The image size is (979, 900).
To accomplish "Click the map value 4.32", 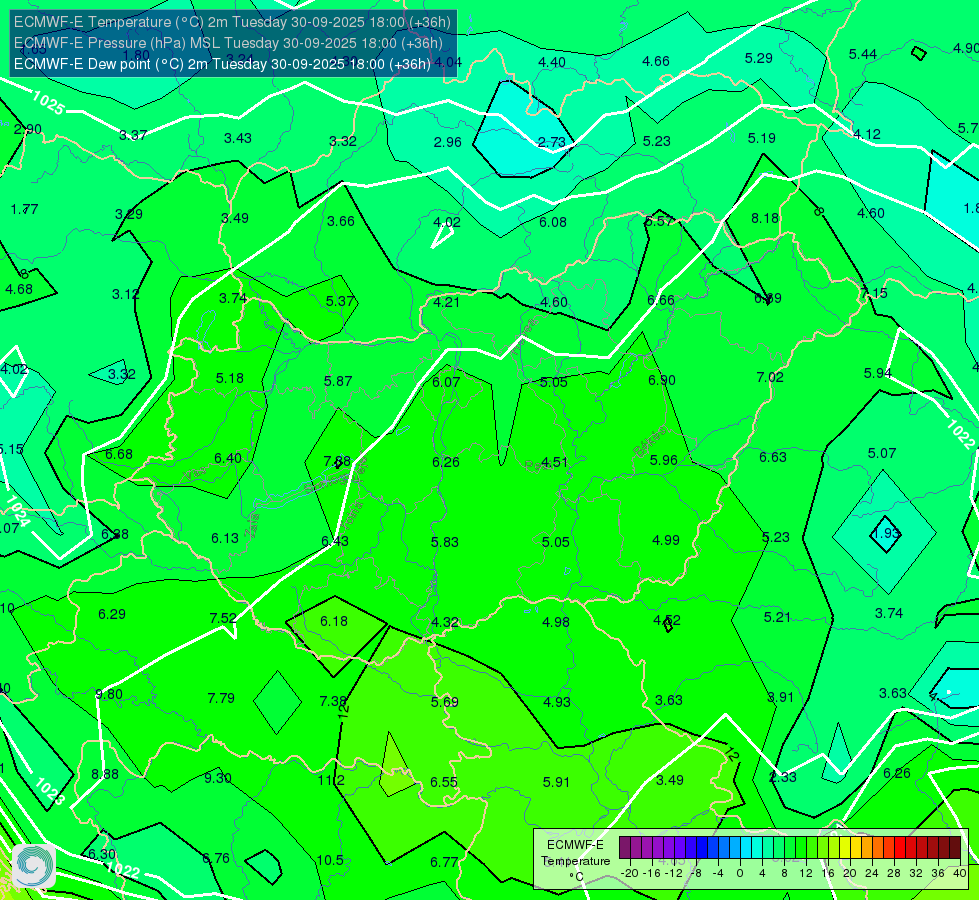I will [445, 623].
